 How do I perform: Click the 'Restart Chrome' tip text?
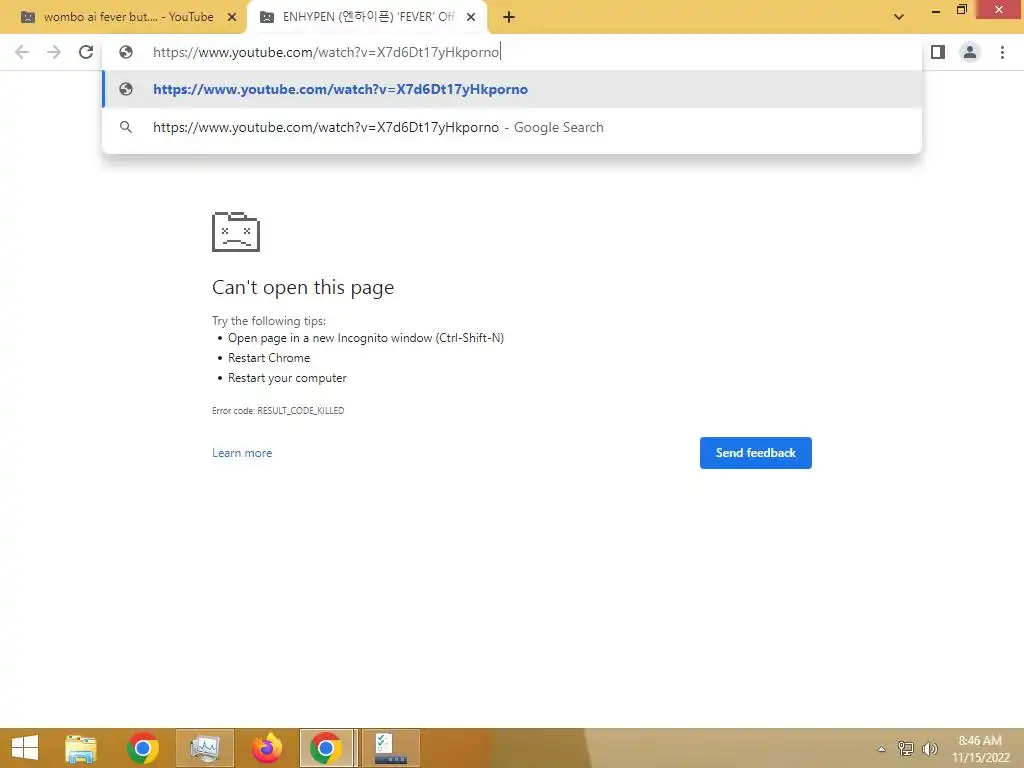pos(268,358)
